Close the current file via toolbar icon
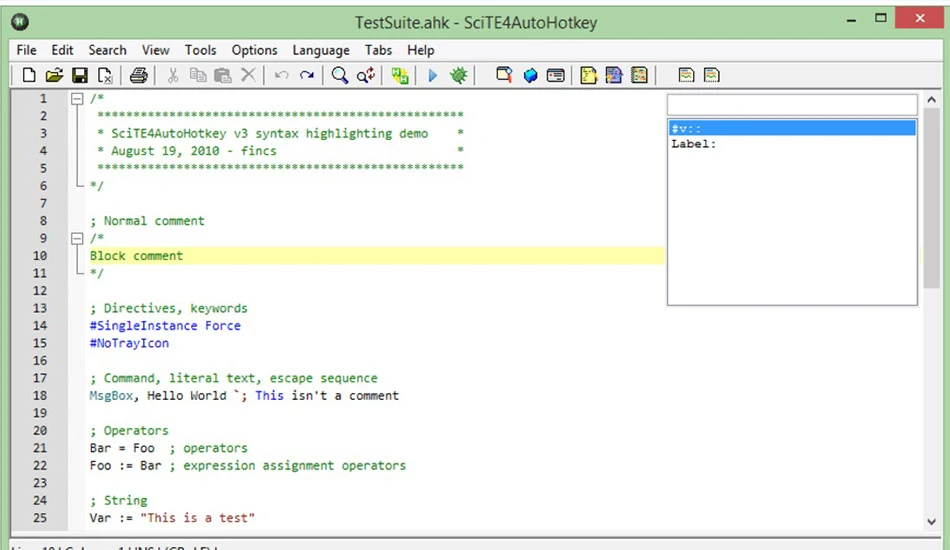The height and width of the screenshot is (550, 950). [105, 75]
